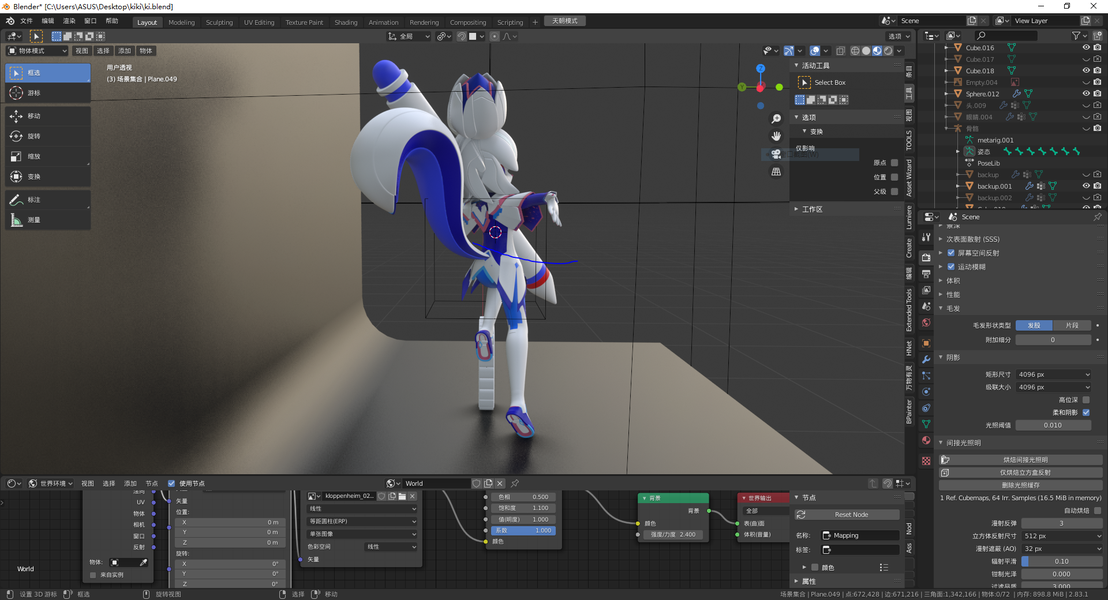The height and width of the screenshot is (600, 1108).
Task: Open the World properties tab icon
Action: pos(926,323)
